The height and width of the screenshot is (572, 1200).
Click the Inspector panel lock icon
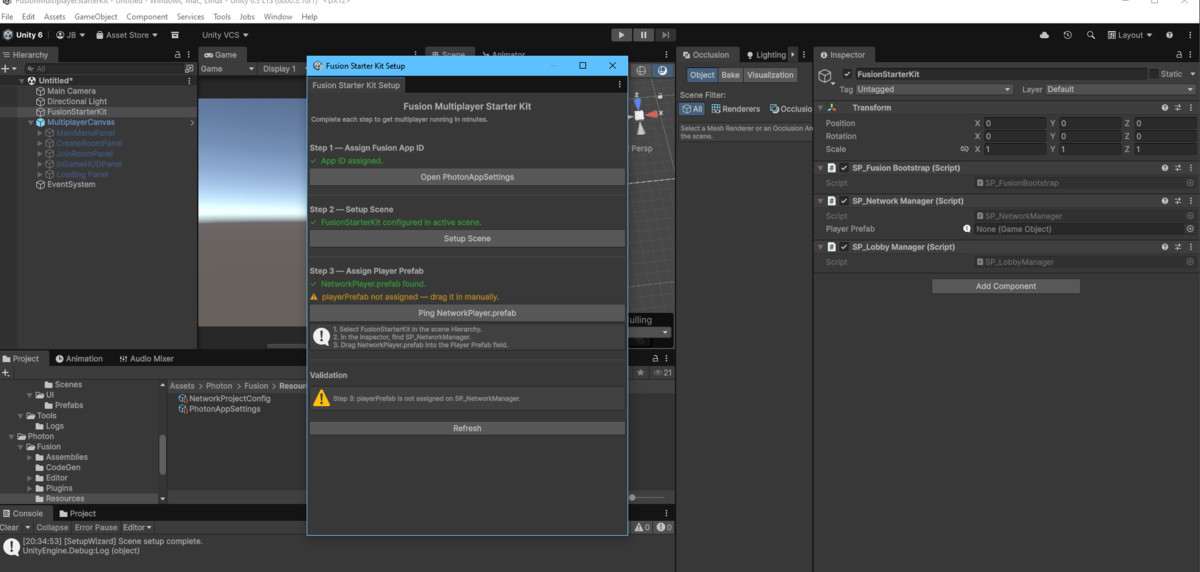[x=1177, y=55]
